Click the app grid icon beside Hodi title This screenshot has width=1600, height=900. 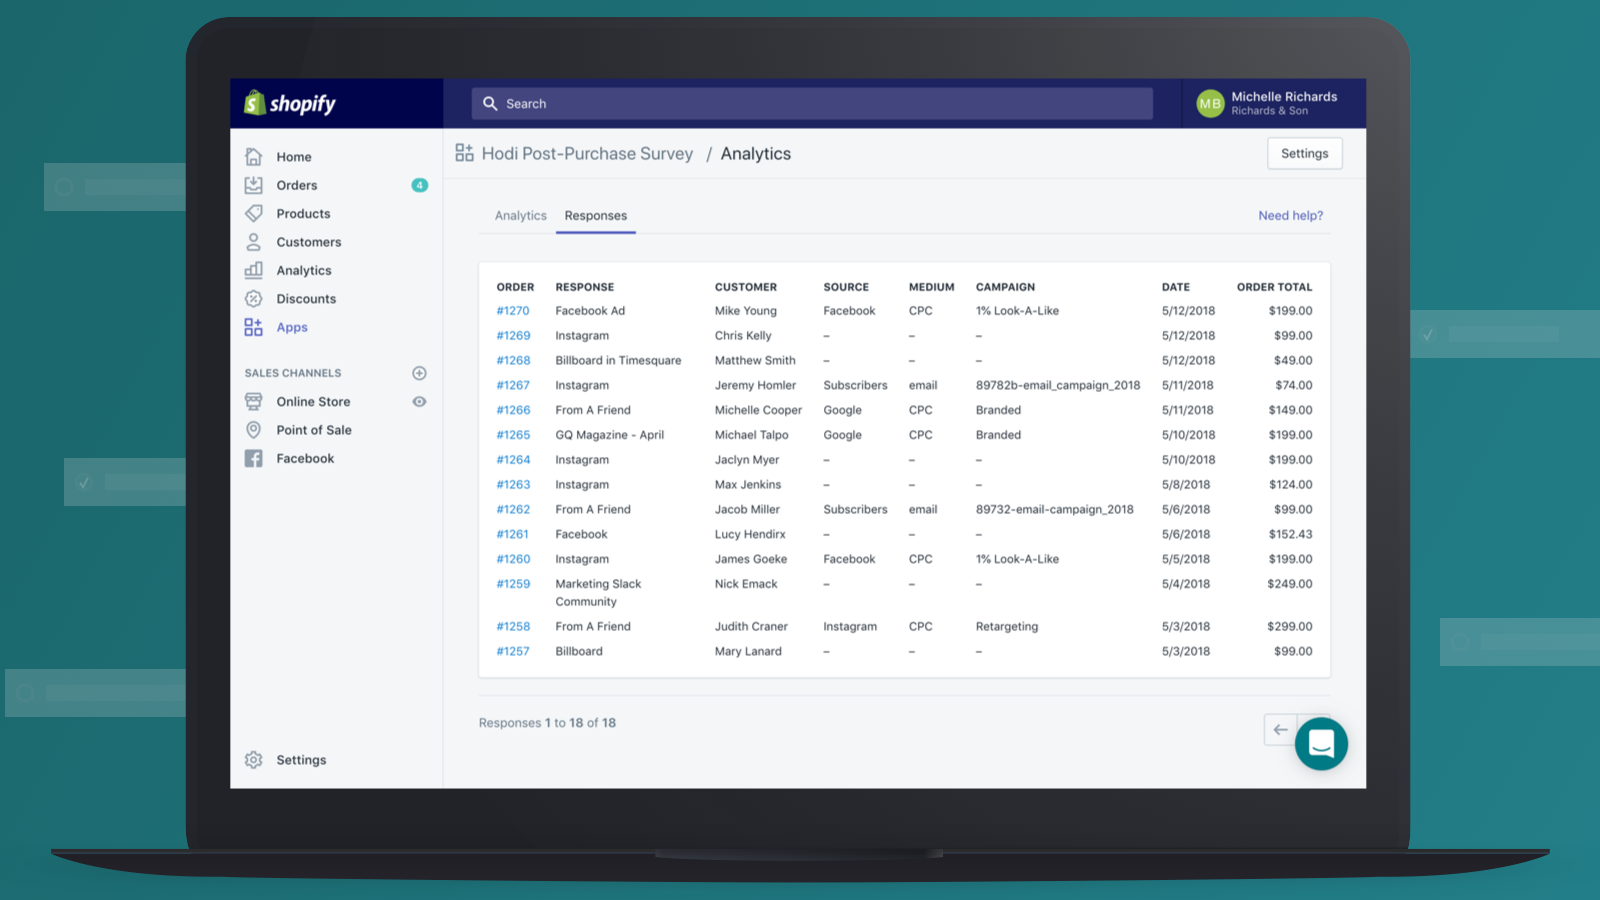[x=465, y=153]
